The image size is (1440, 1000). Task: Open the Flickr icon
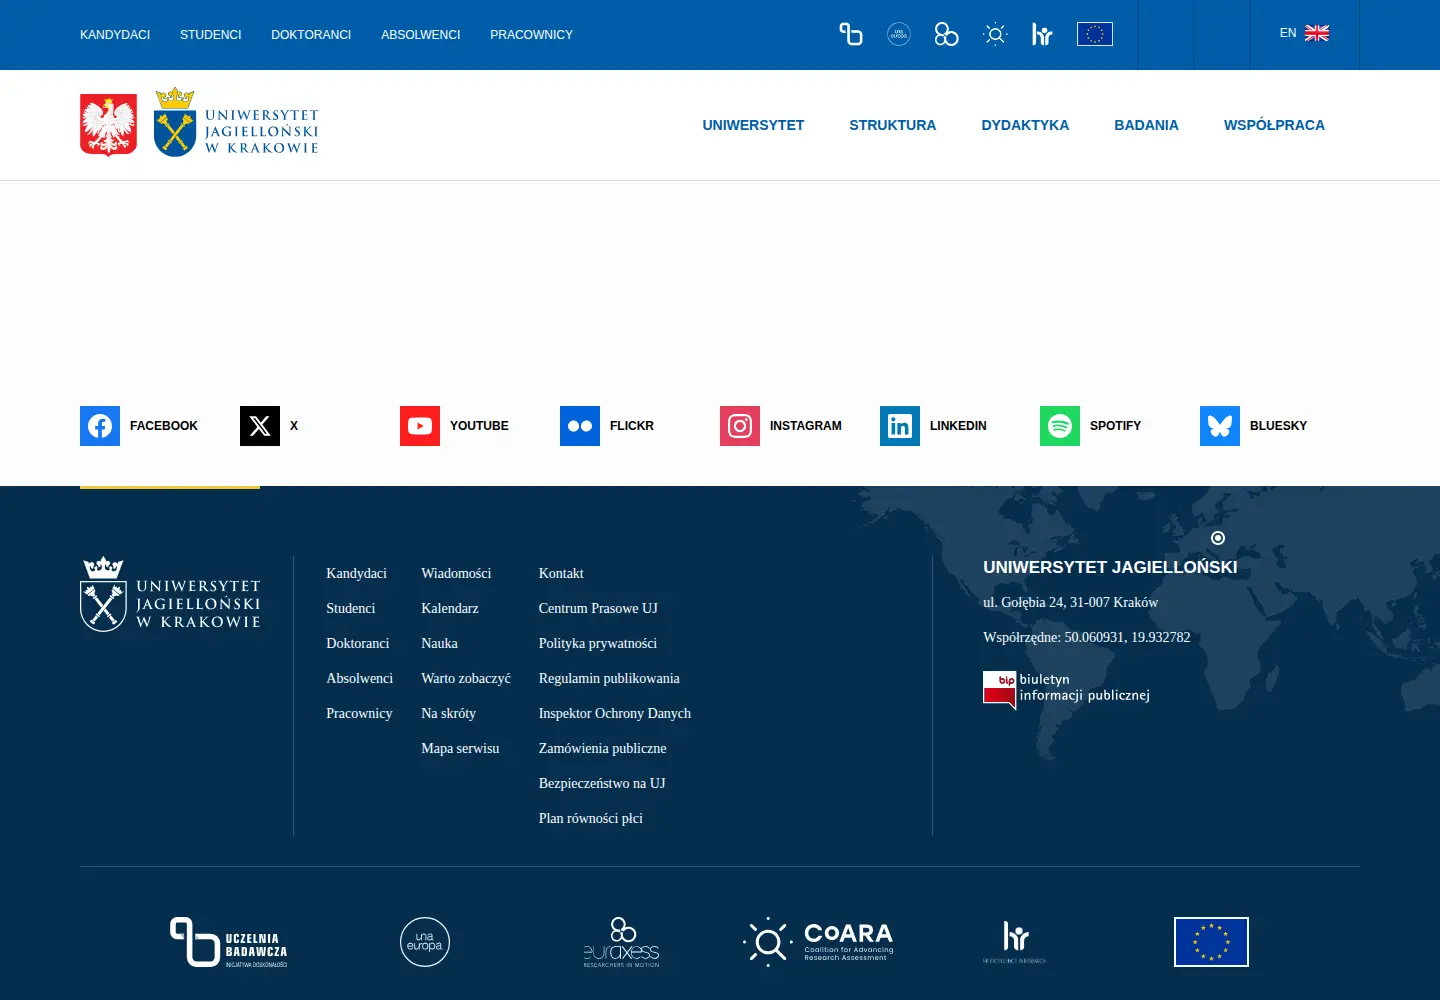580,426
